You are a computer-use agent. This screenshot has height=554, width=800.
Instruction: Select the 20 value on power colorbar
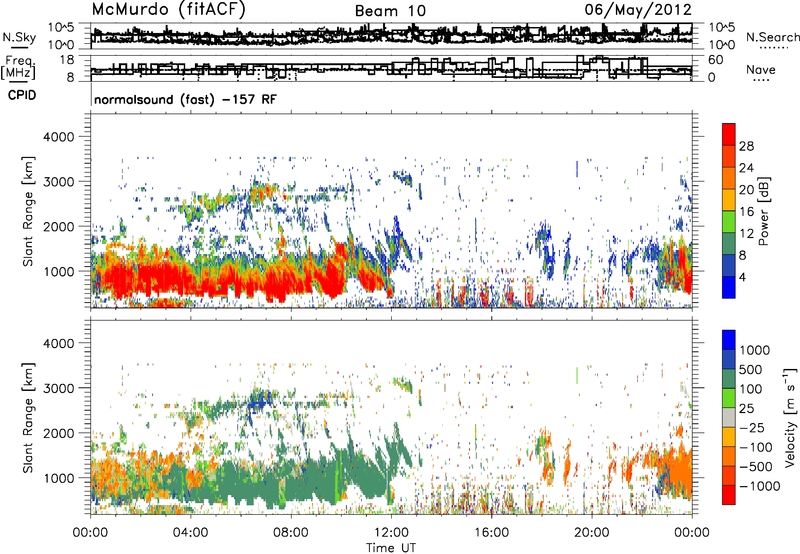coord(746,190)
